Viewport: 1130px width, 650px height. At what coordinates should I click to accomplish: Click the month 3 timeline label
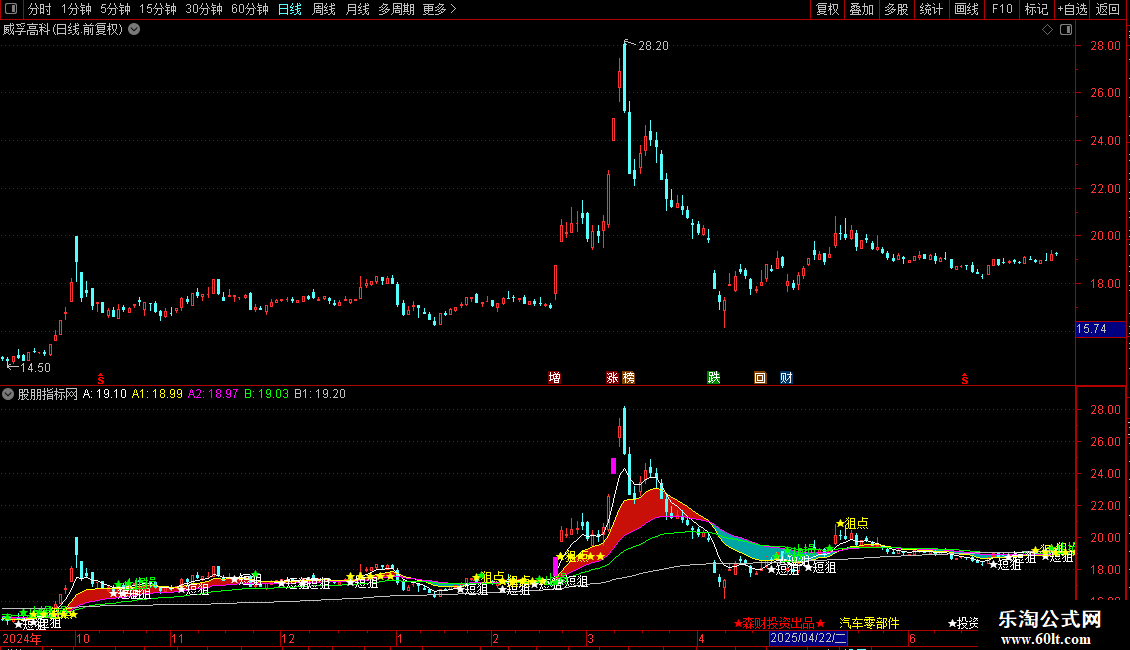point(590,638)
